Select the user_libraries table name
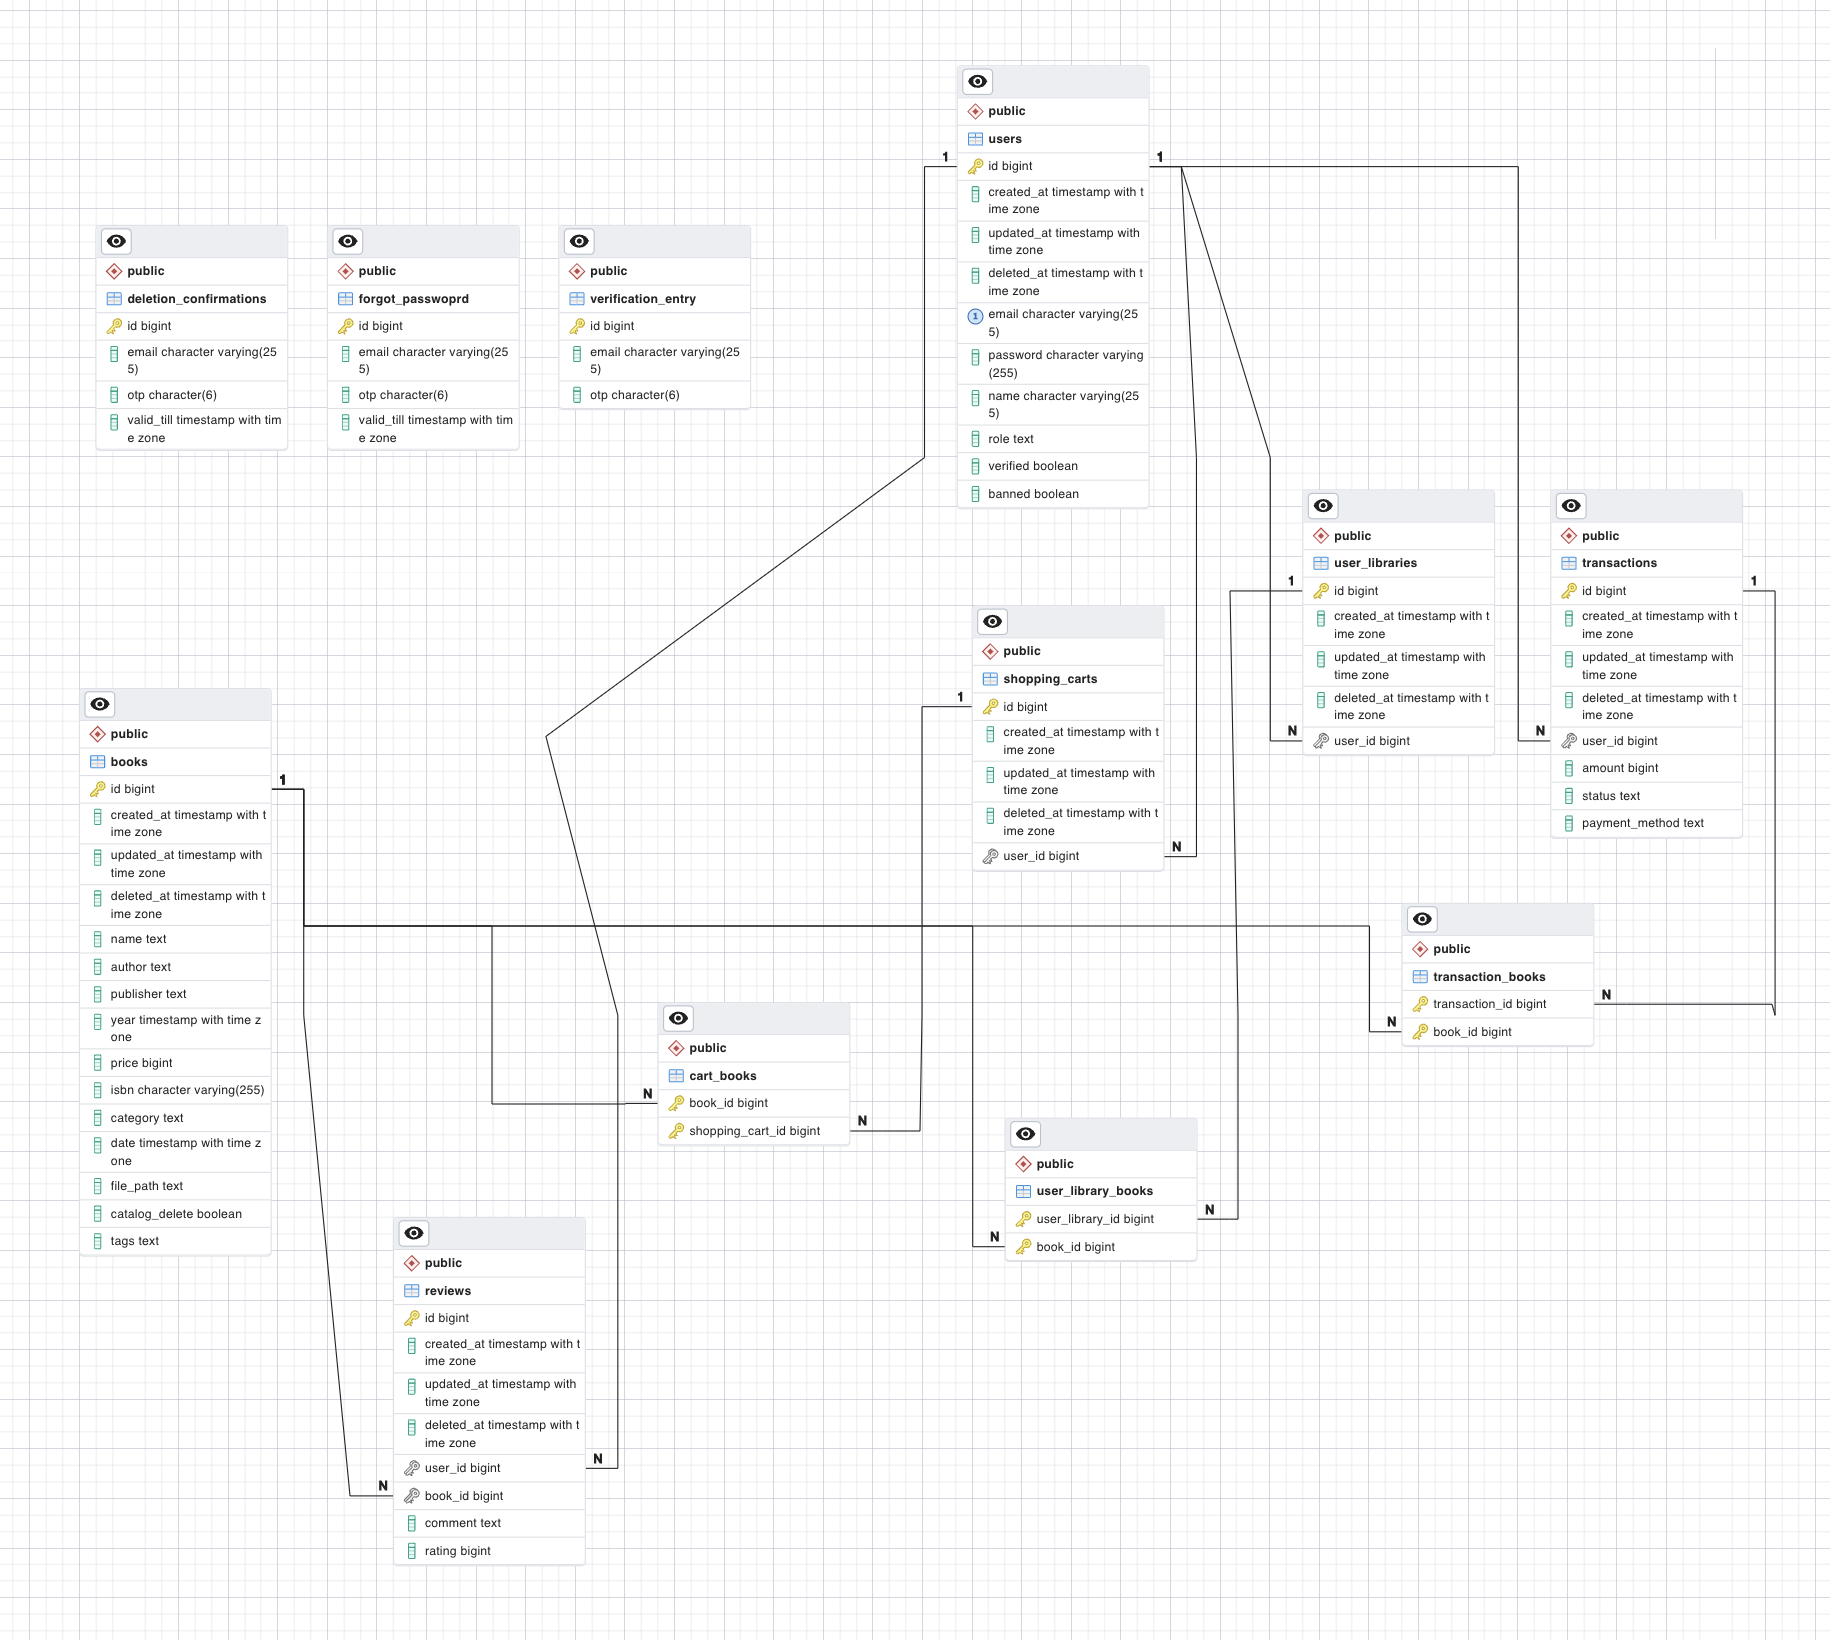 tap(1375, 564)
